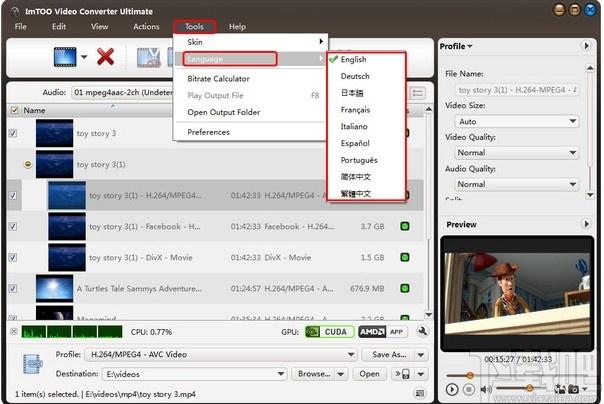Click the File Name input field
The image size is (604, 404).
point(517,90)
